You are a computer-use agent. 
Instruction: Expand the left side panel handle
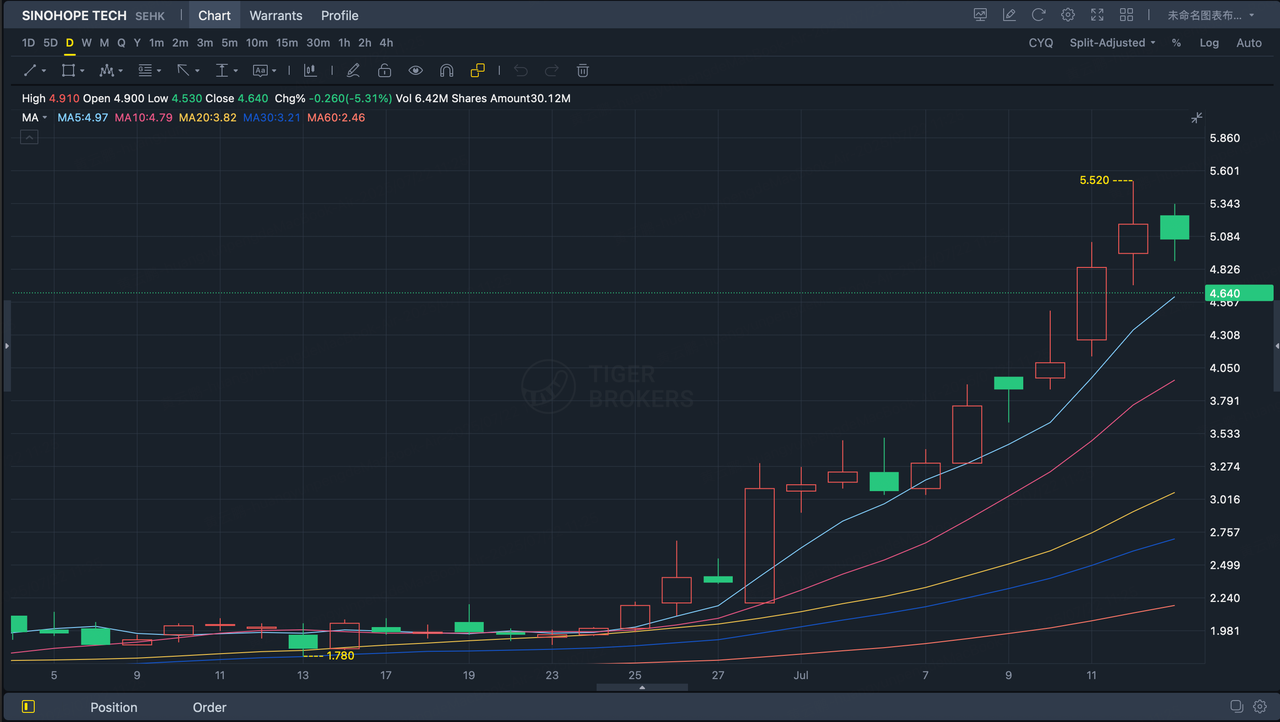click(6, 345)
